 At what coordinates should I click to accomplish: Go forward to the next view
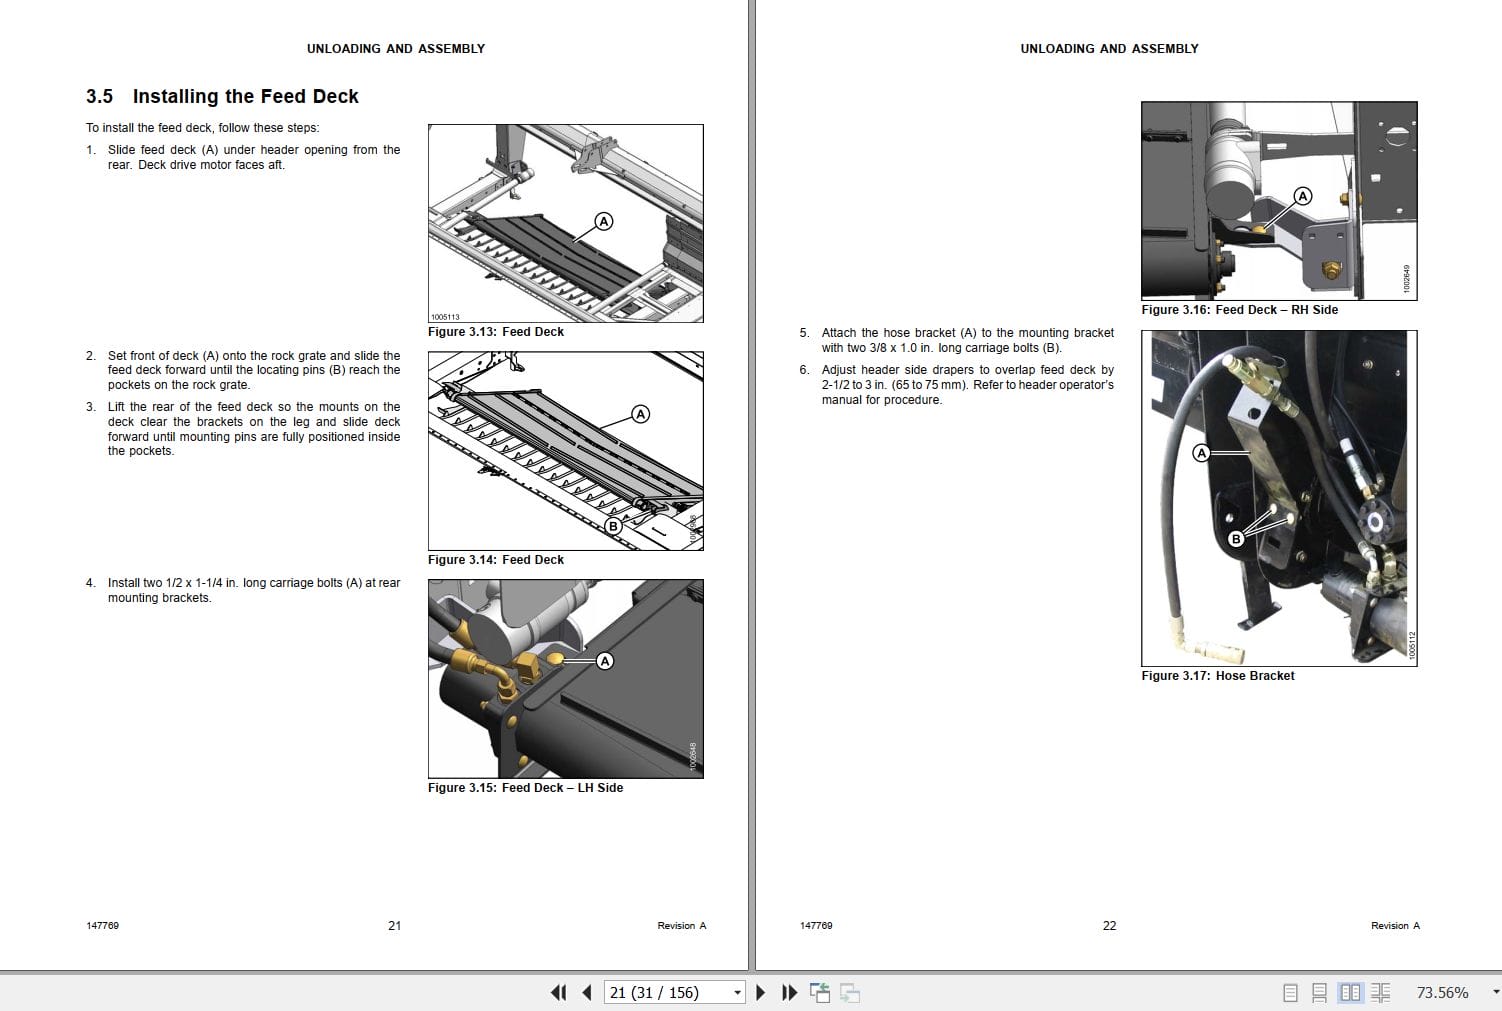click(x=851, y=992)
